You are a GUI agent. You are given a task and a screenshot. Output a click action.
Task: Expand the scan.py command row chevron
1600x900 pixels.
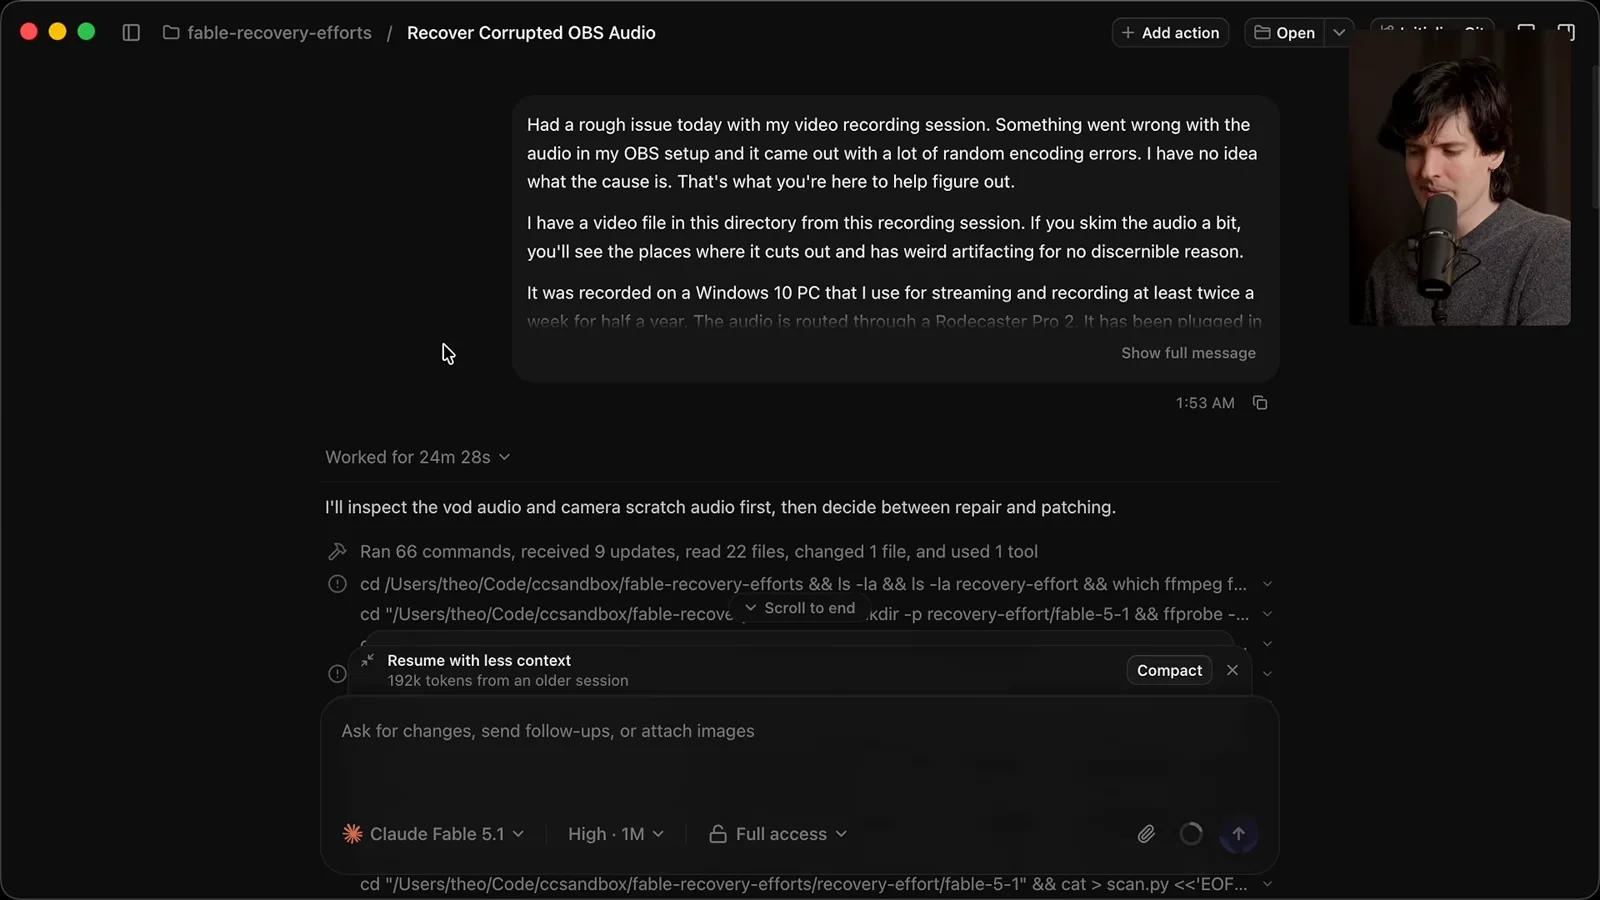(x=1267, y=884)
